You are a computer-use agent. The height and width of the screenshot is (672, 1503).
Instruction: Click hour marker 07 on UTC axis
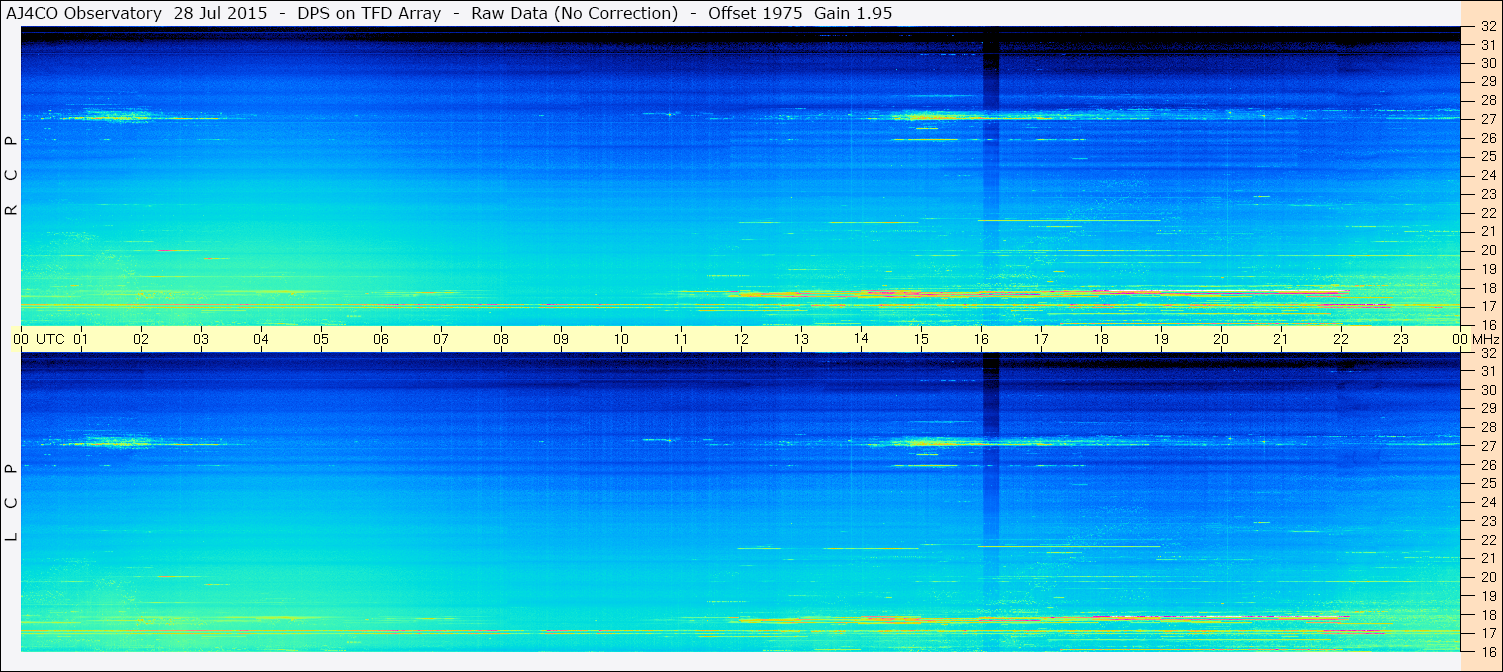(x=441, y=339)
